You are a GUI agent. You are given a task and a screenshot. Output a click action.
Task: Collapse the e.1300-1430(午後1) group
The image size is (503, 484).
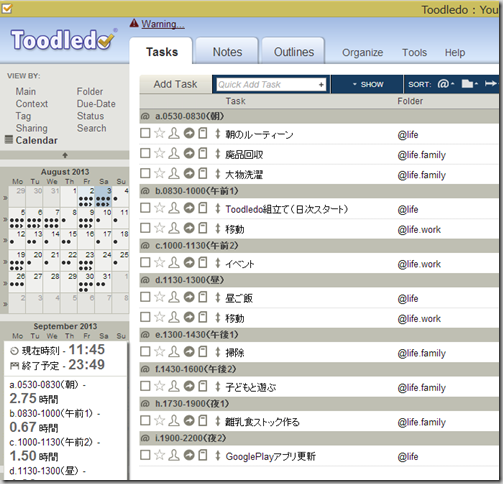tap(319, 335)
